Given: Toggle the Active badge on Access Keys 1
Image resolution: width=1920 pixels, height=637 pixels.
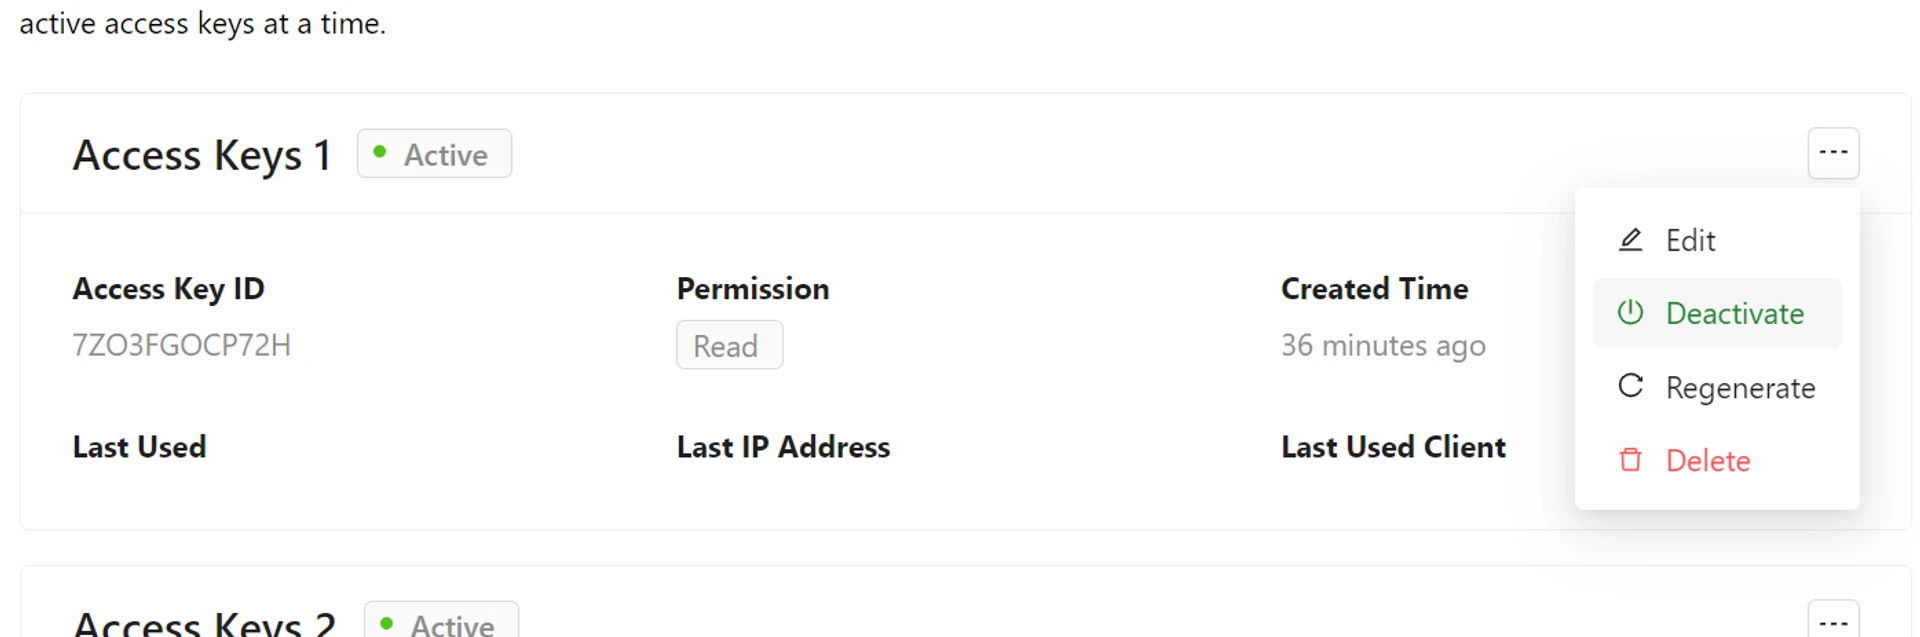Looking at the screenshot, I should [x=434, y=153].
